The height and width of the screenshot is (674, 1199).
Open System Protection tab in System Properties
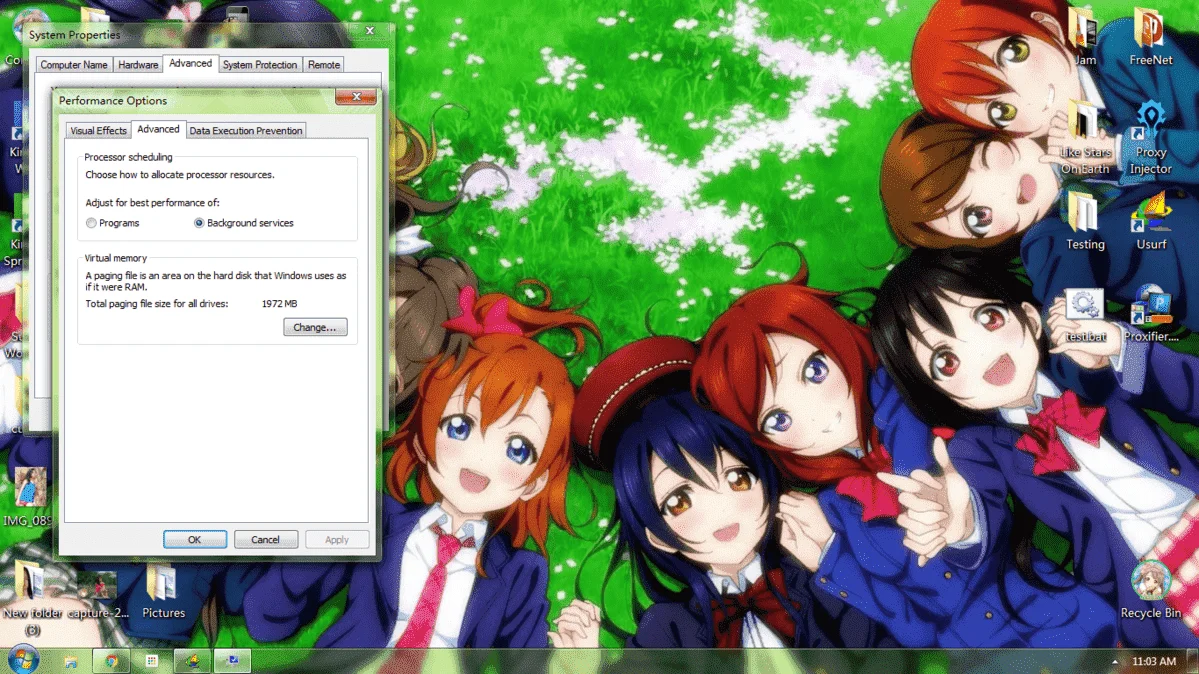[x=260, y=65]
